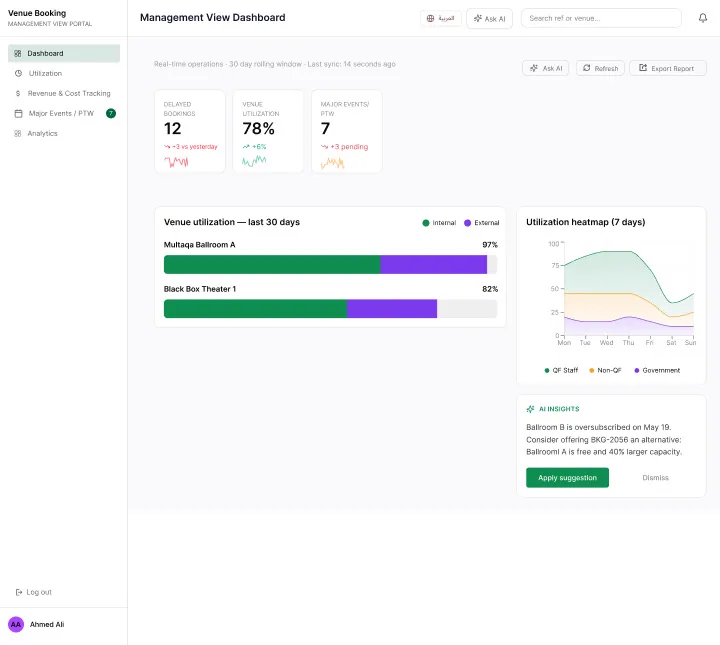720x645 pixels.
Task: Click green Internal segment of Multaqa Ballroom A
Action: 272,265
